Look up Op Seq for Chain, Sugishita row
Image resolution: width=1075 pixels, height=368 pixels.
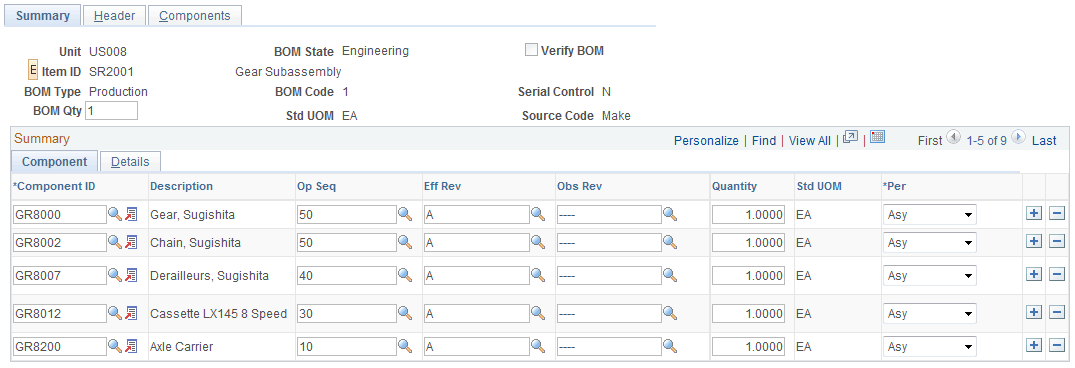click(x=405, y=242)
